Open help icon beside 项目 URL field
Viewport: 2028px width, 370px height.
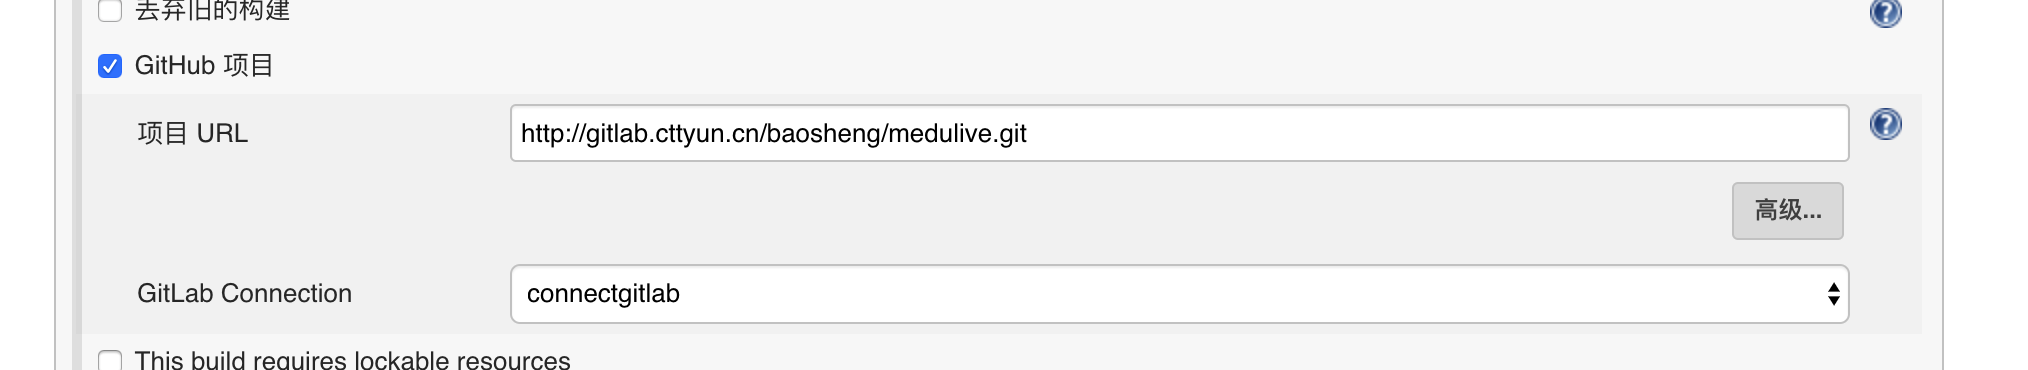(1885, 125)
